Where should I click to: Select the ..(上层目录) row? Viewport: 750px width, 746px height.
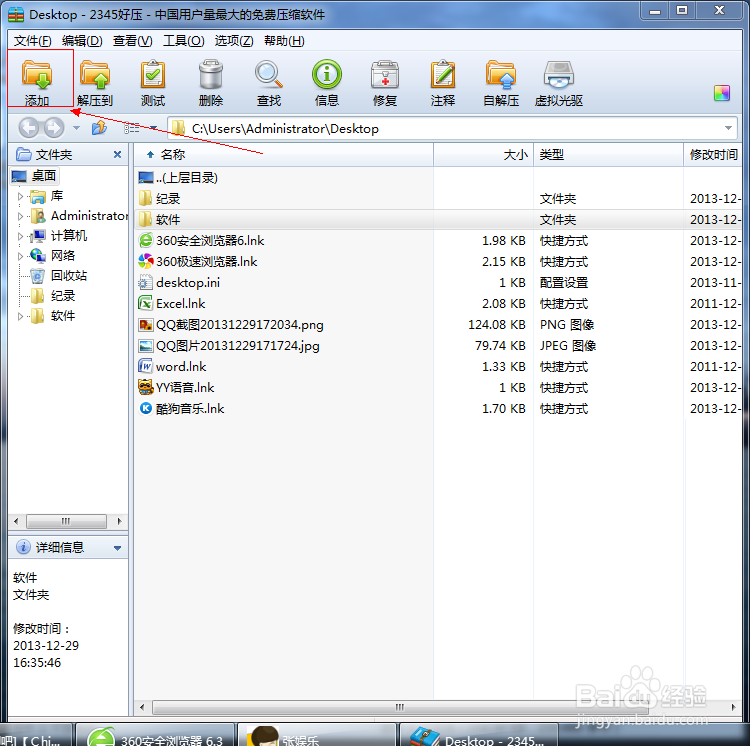pos(438,178)
